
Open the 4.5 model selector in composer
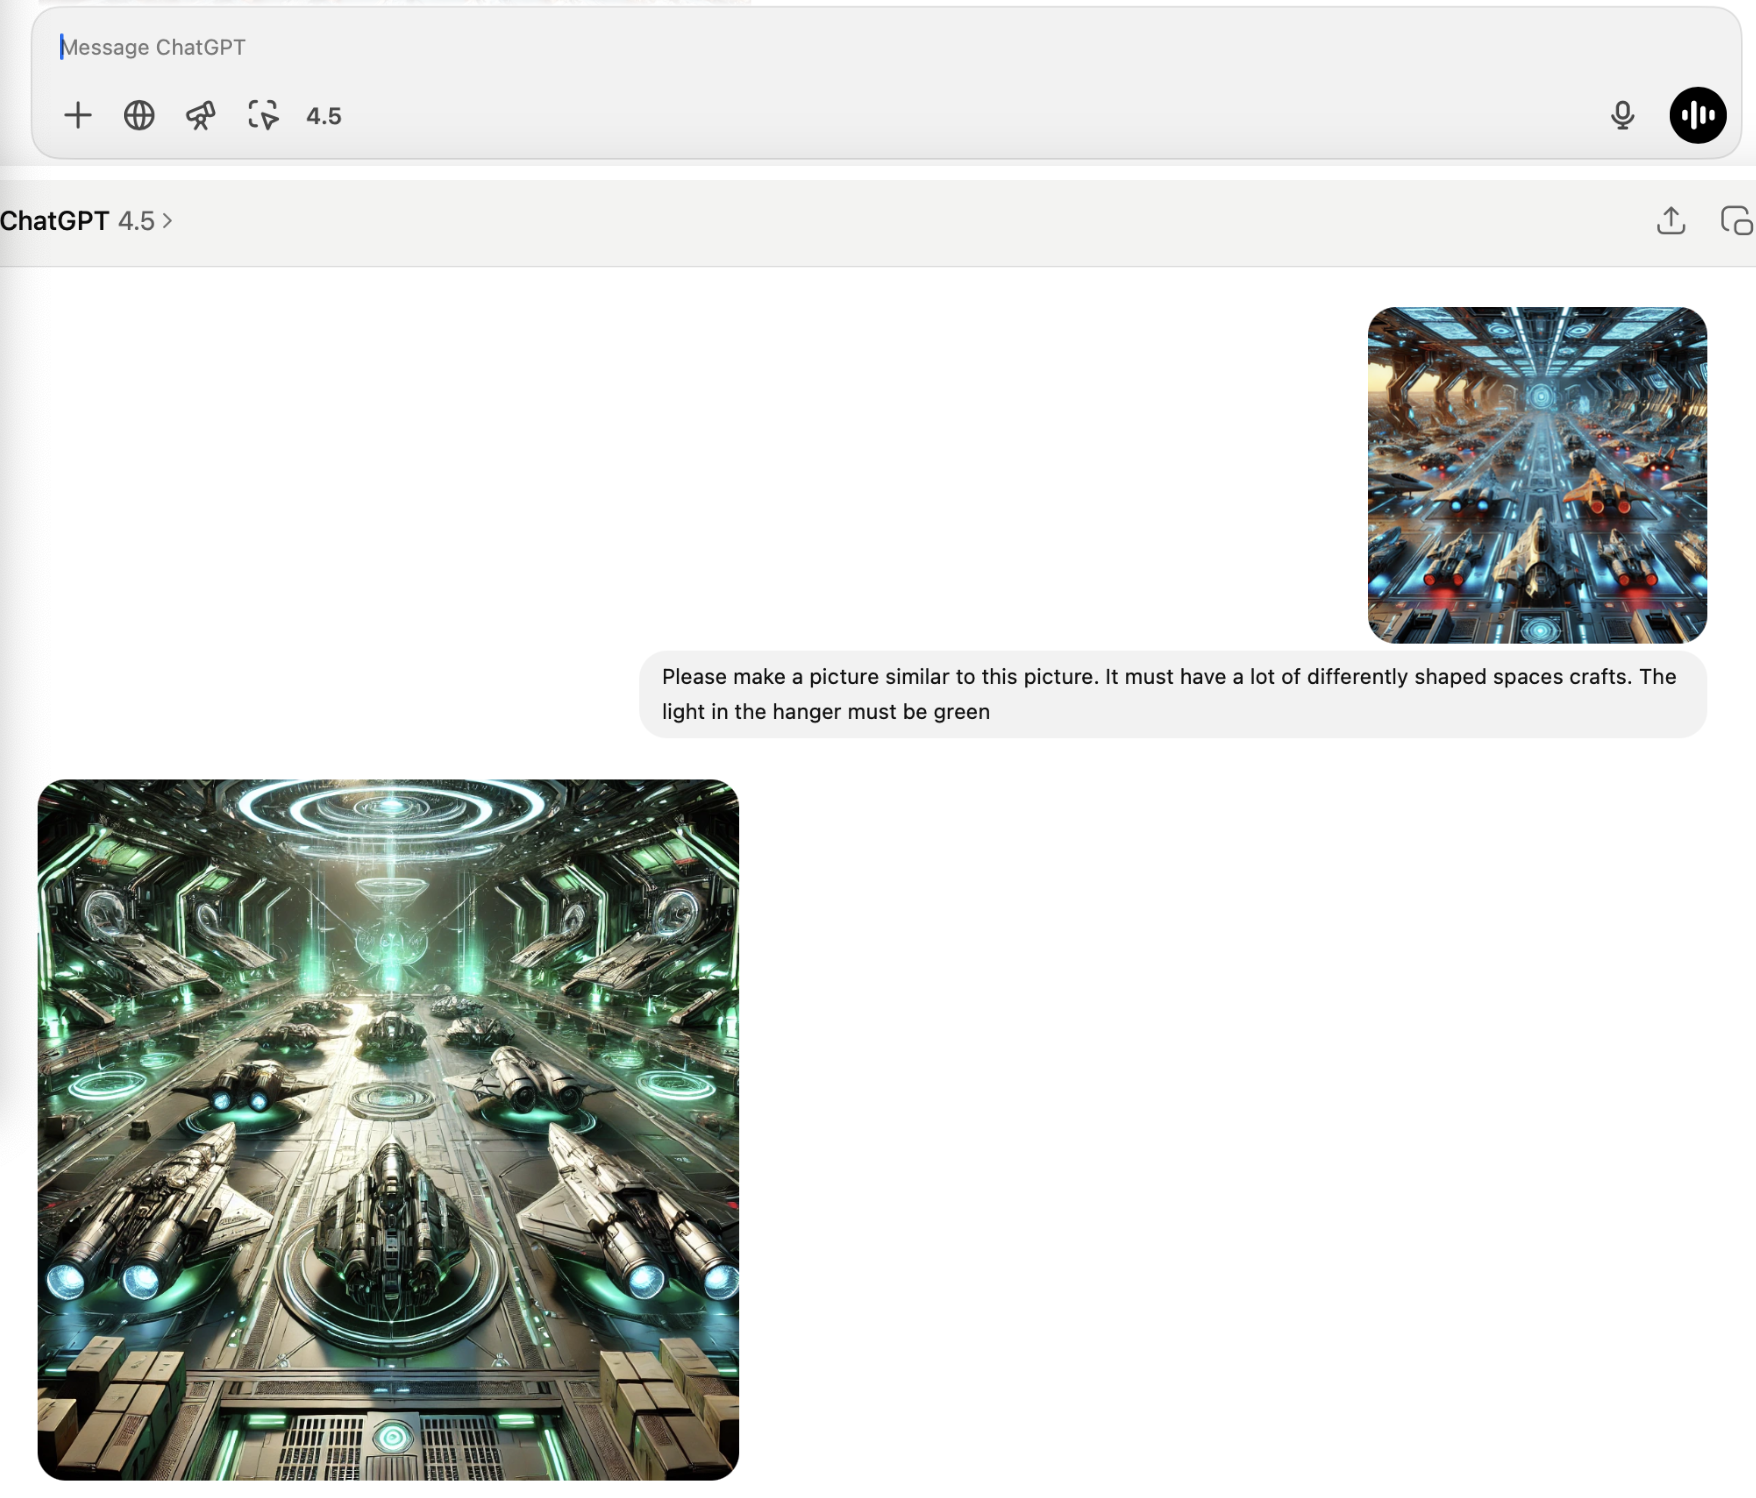(323, 115)
